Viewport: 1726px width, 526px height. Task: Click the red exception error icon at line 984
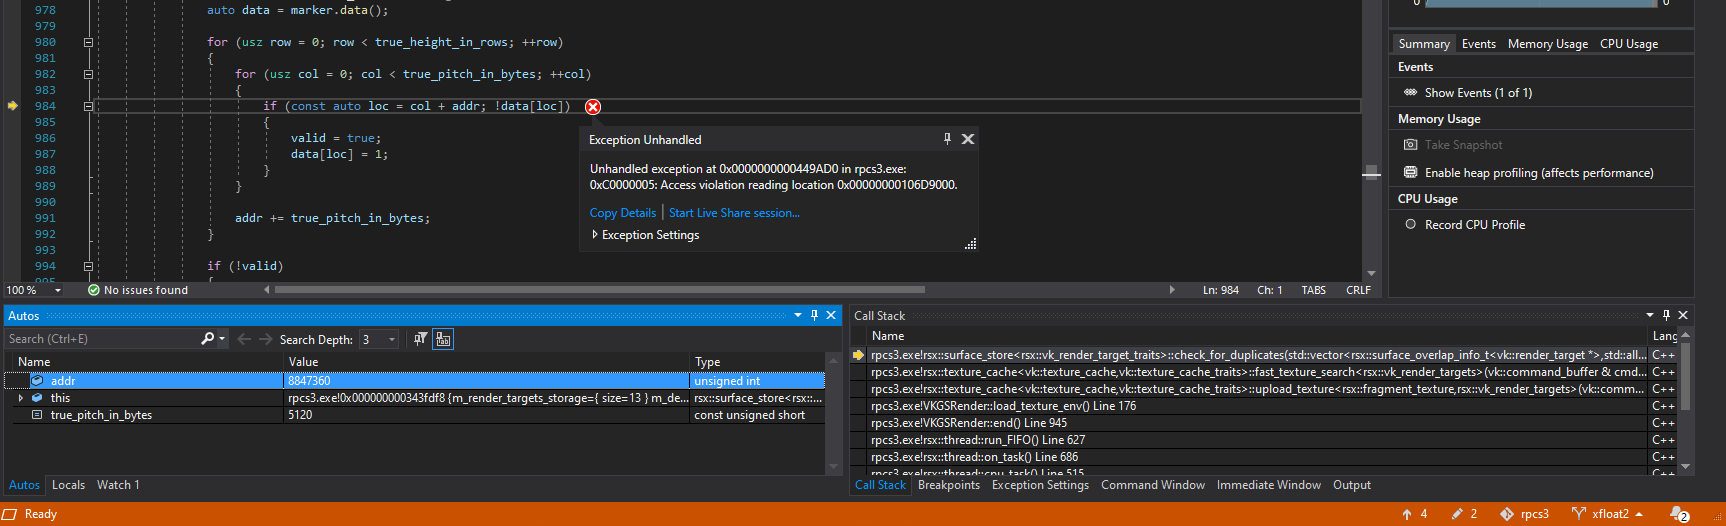click(593, 107)
